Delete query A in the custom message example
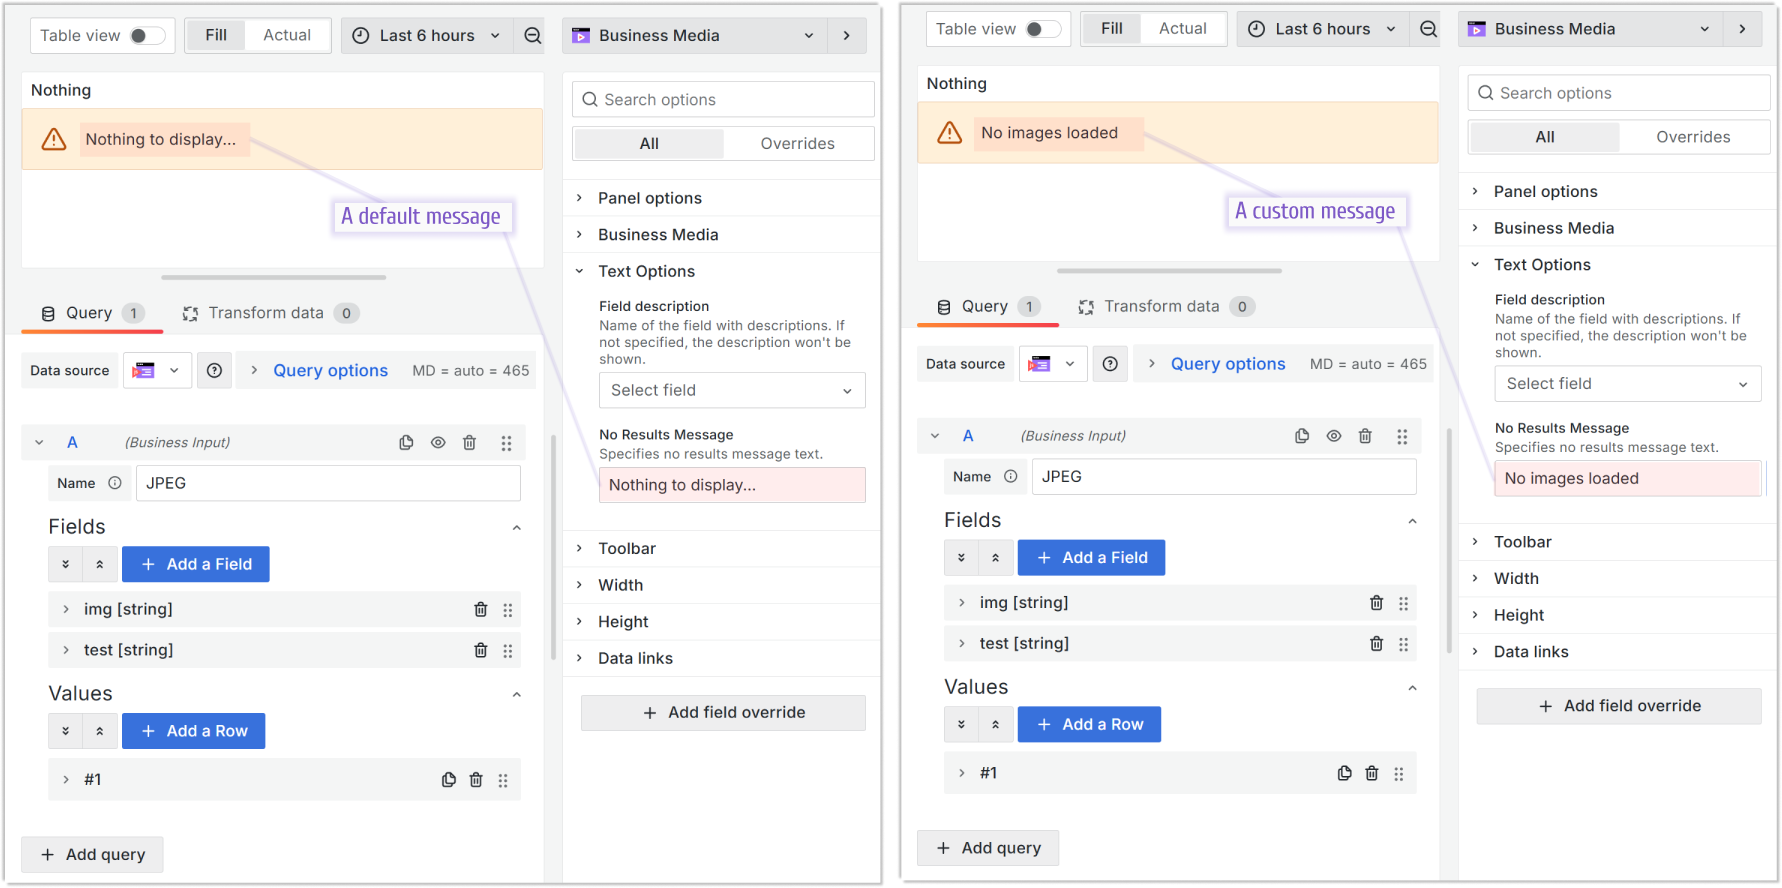The height and width of the screenshot is (888, 1782). pos(1365,436)
